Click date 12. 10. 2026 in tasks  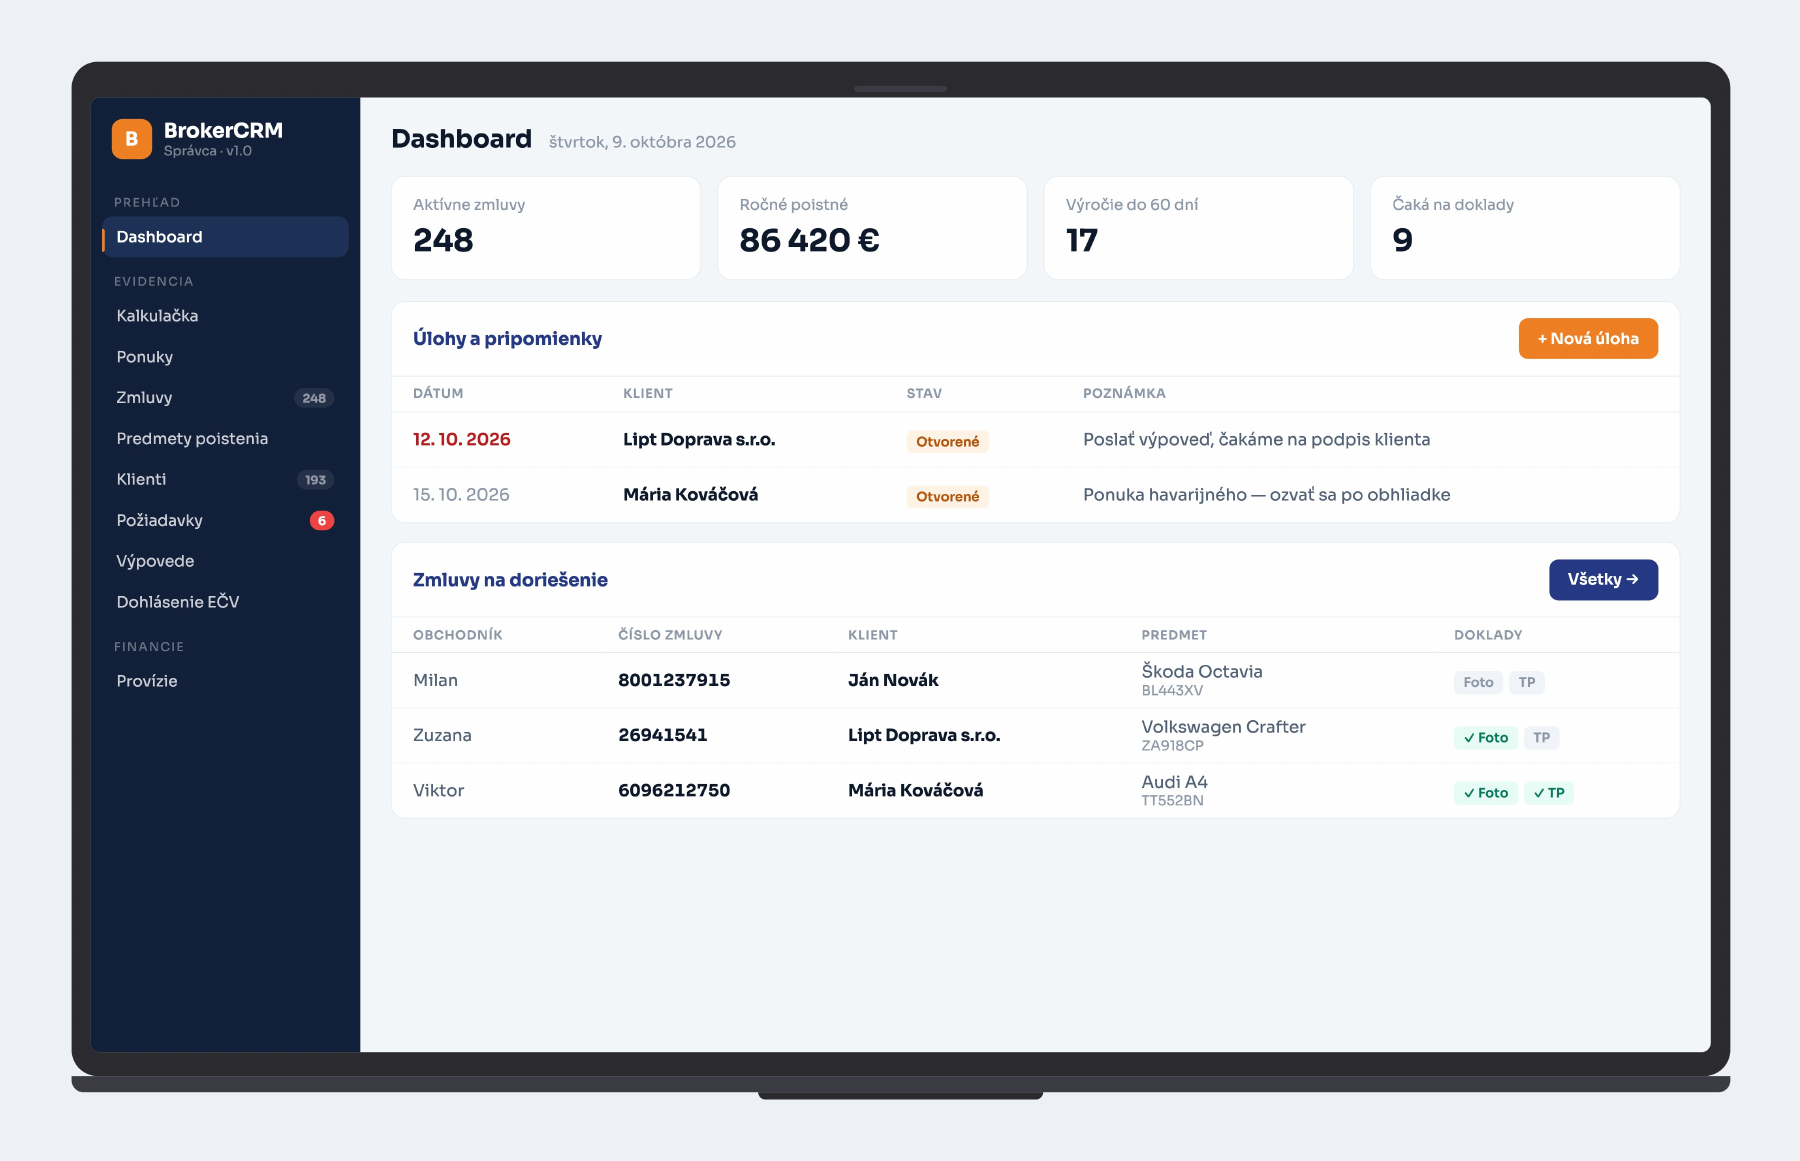[462, 440]
